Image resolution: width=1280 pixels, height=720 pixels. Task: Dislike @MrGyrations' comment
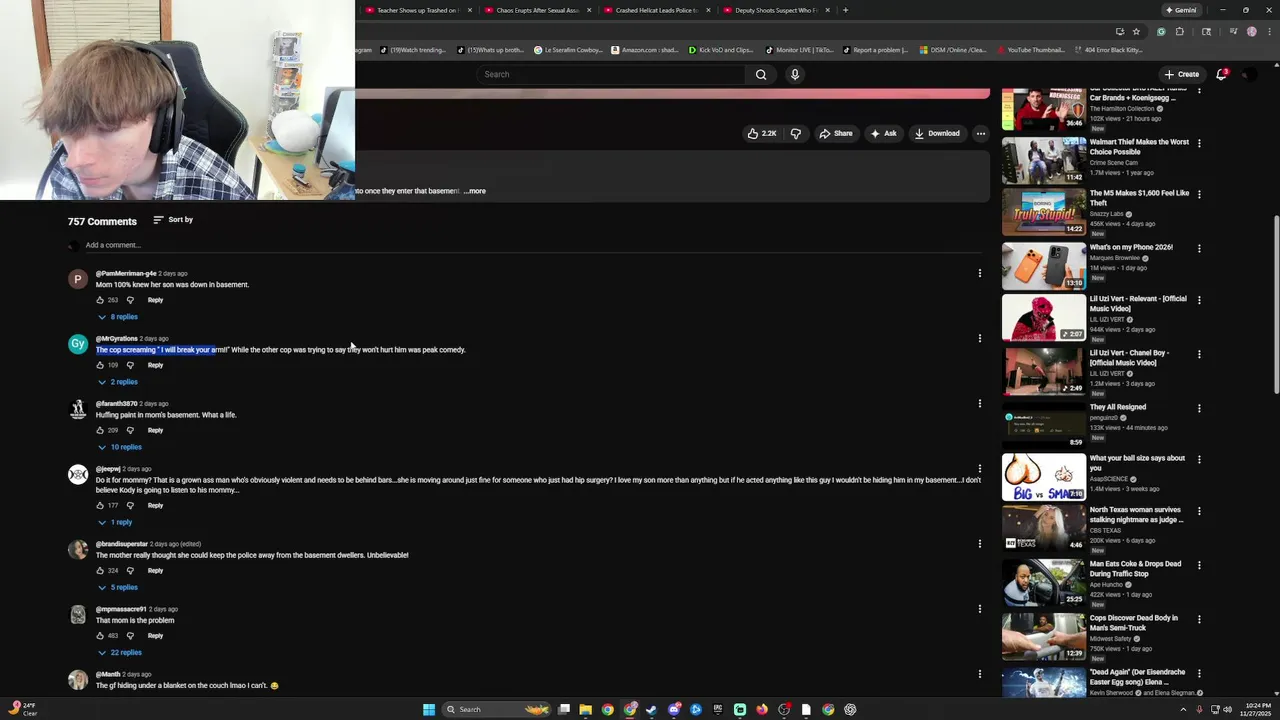click(130, 365)
